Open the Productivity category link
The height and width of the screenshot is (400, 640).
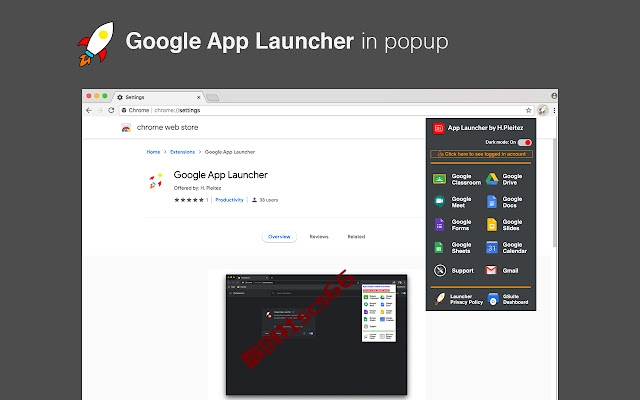[x=229, y=200]
